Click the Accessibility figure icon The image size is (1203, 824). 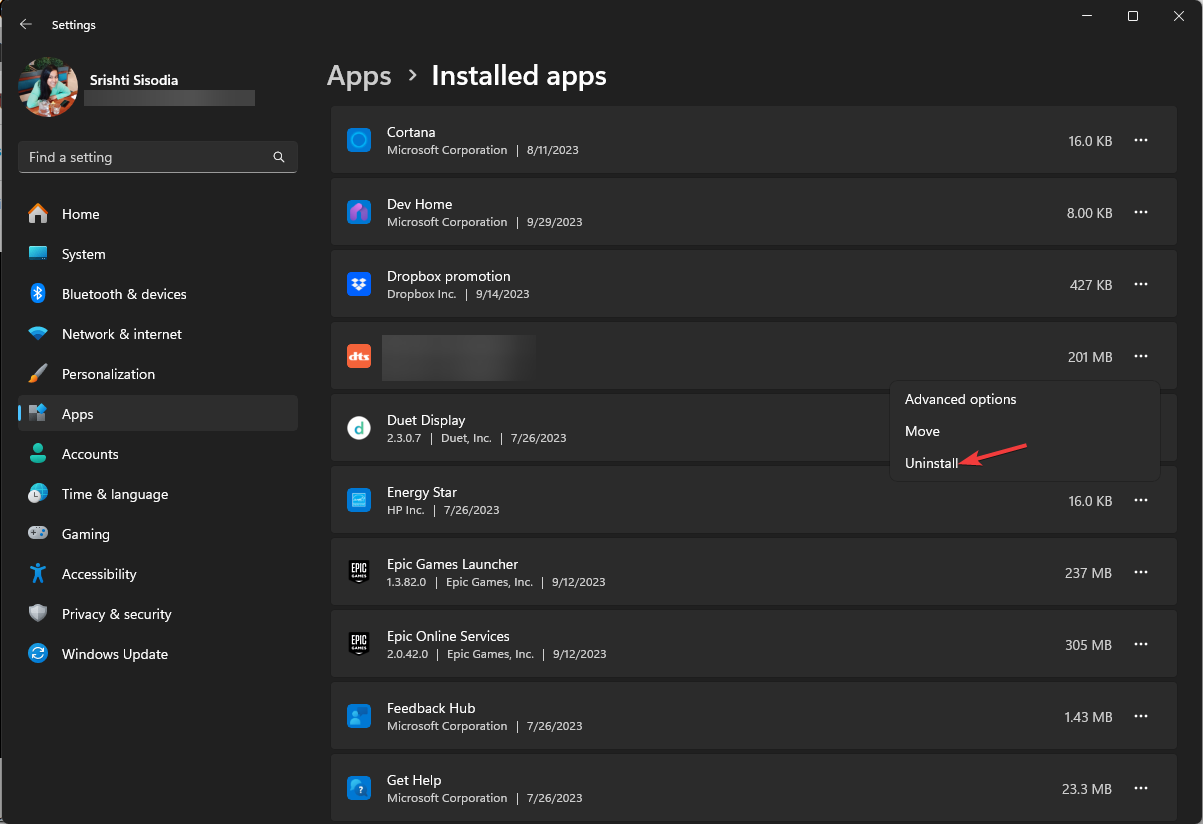click(38, 574)
